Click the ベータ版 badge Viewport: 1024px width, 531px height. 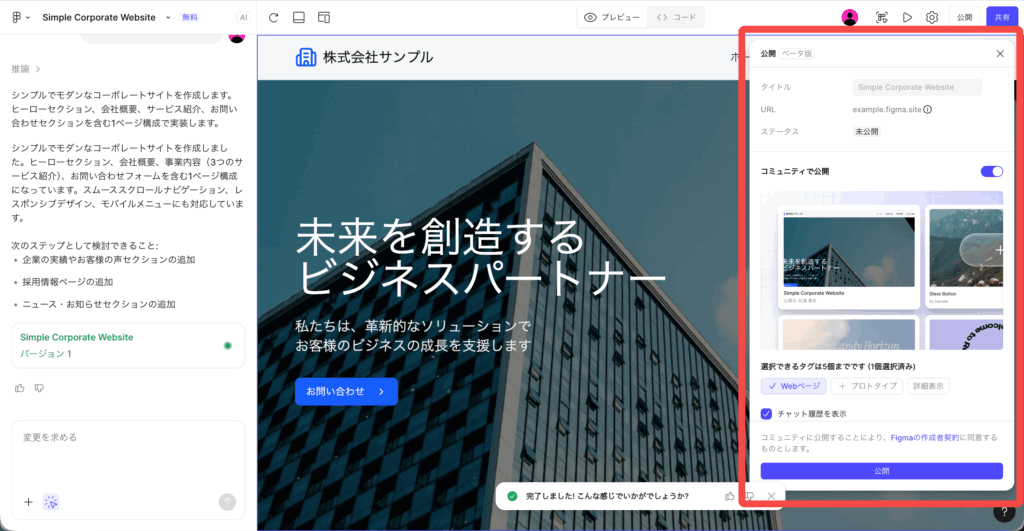point(797,54)
